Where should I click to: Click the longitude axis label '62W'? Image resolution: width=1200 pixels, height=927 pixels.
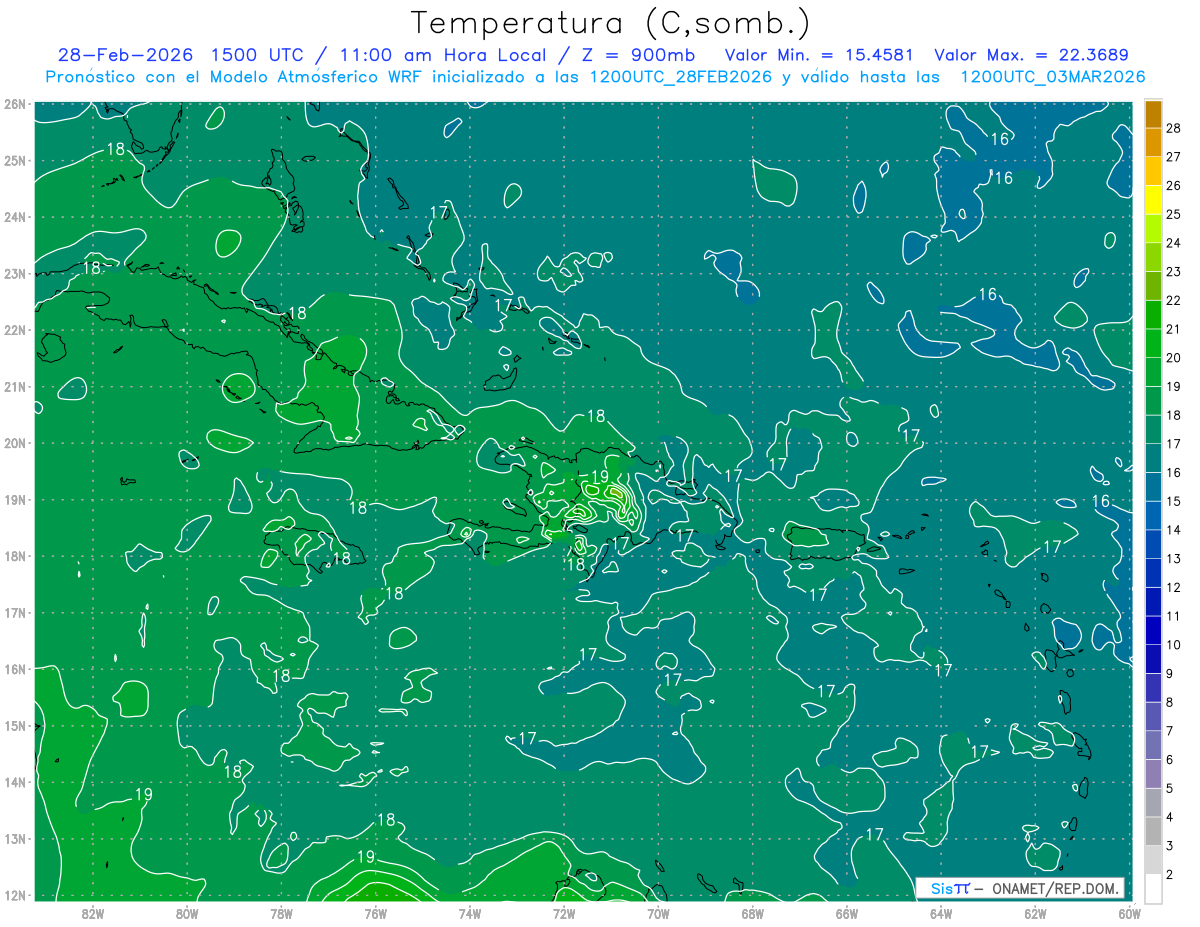pyautogui.click(x=1036, y=912)
